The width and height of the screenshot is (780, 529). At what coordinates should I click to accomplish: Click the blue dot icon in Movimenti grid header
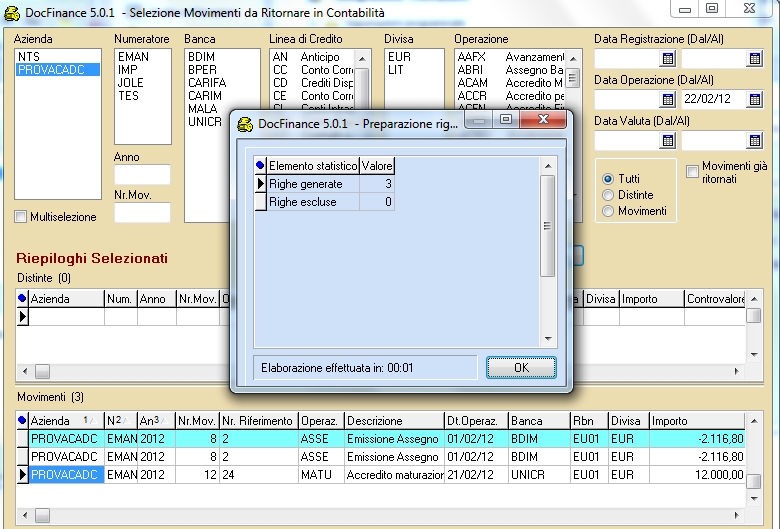[22, 422]
